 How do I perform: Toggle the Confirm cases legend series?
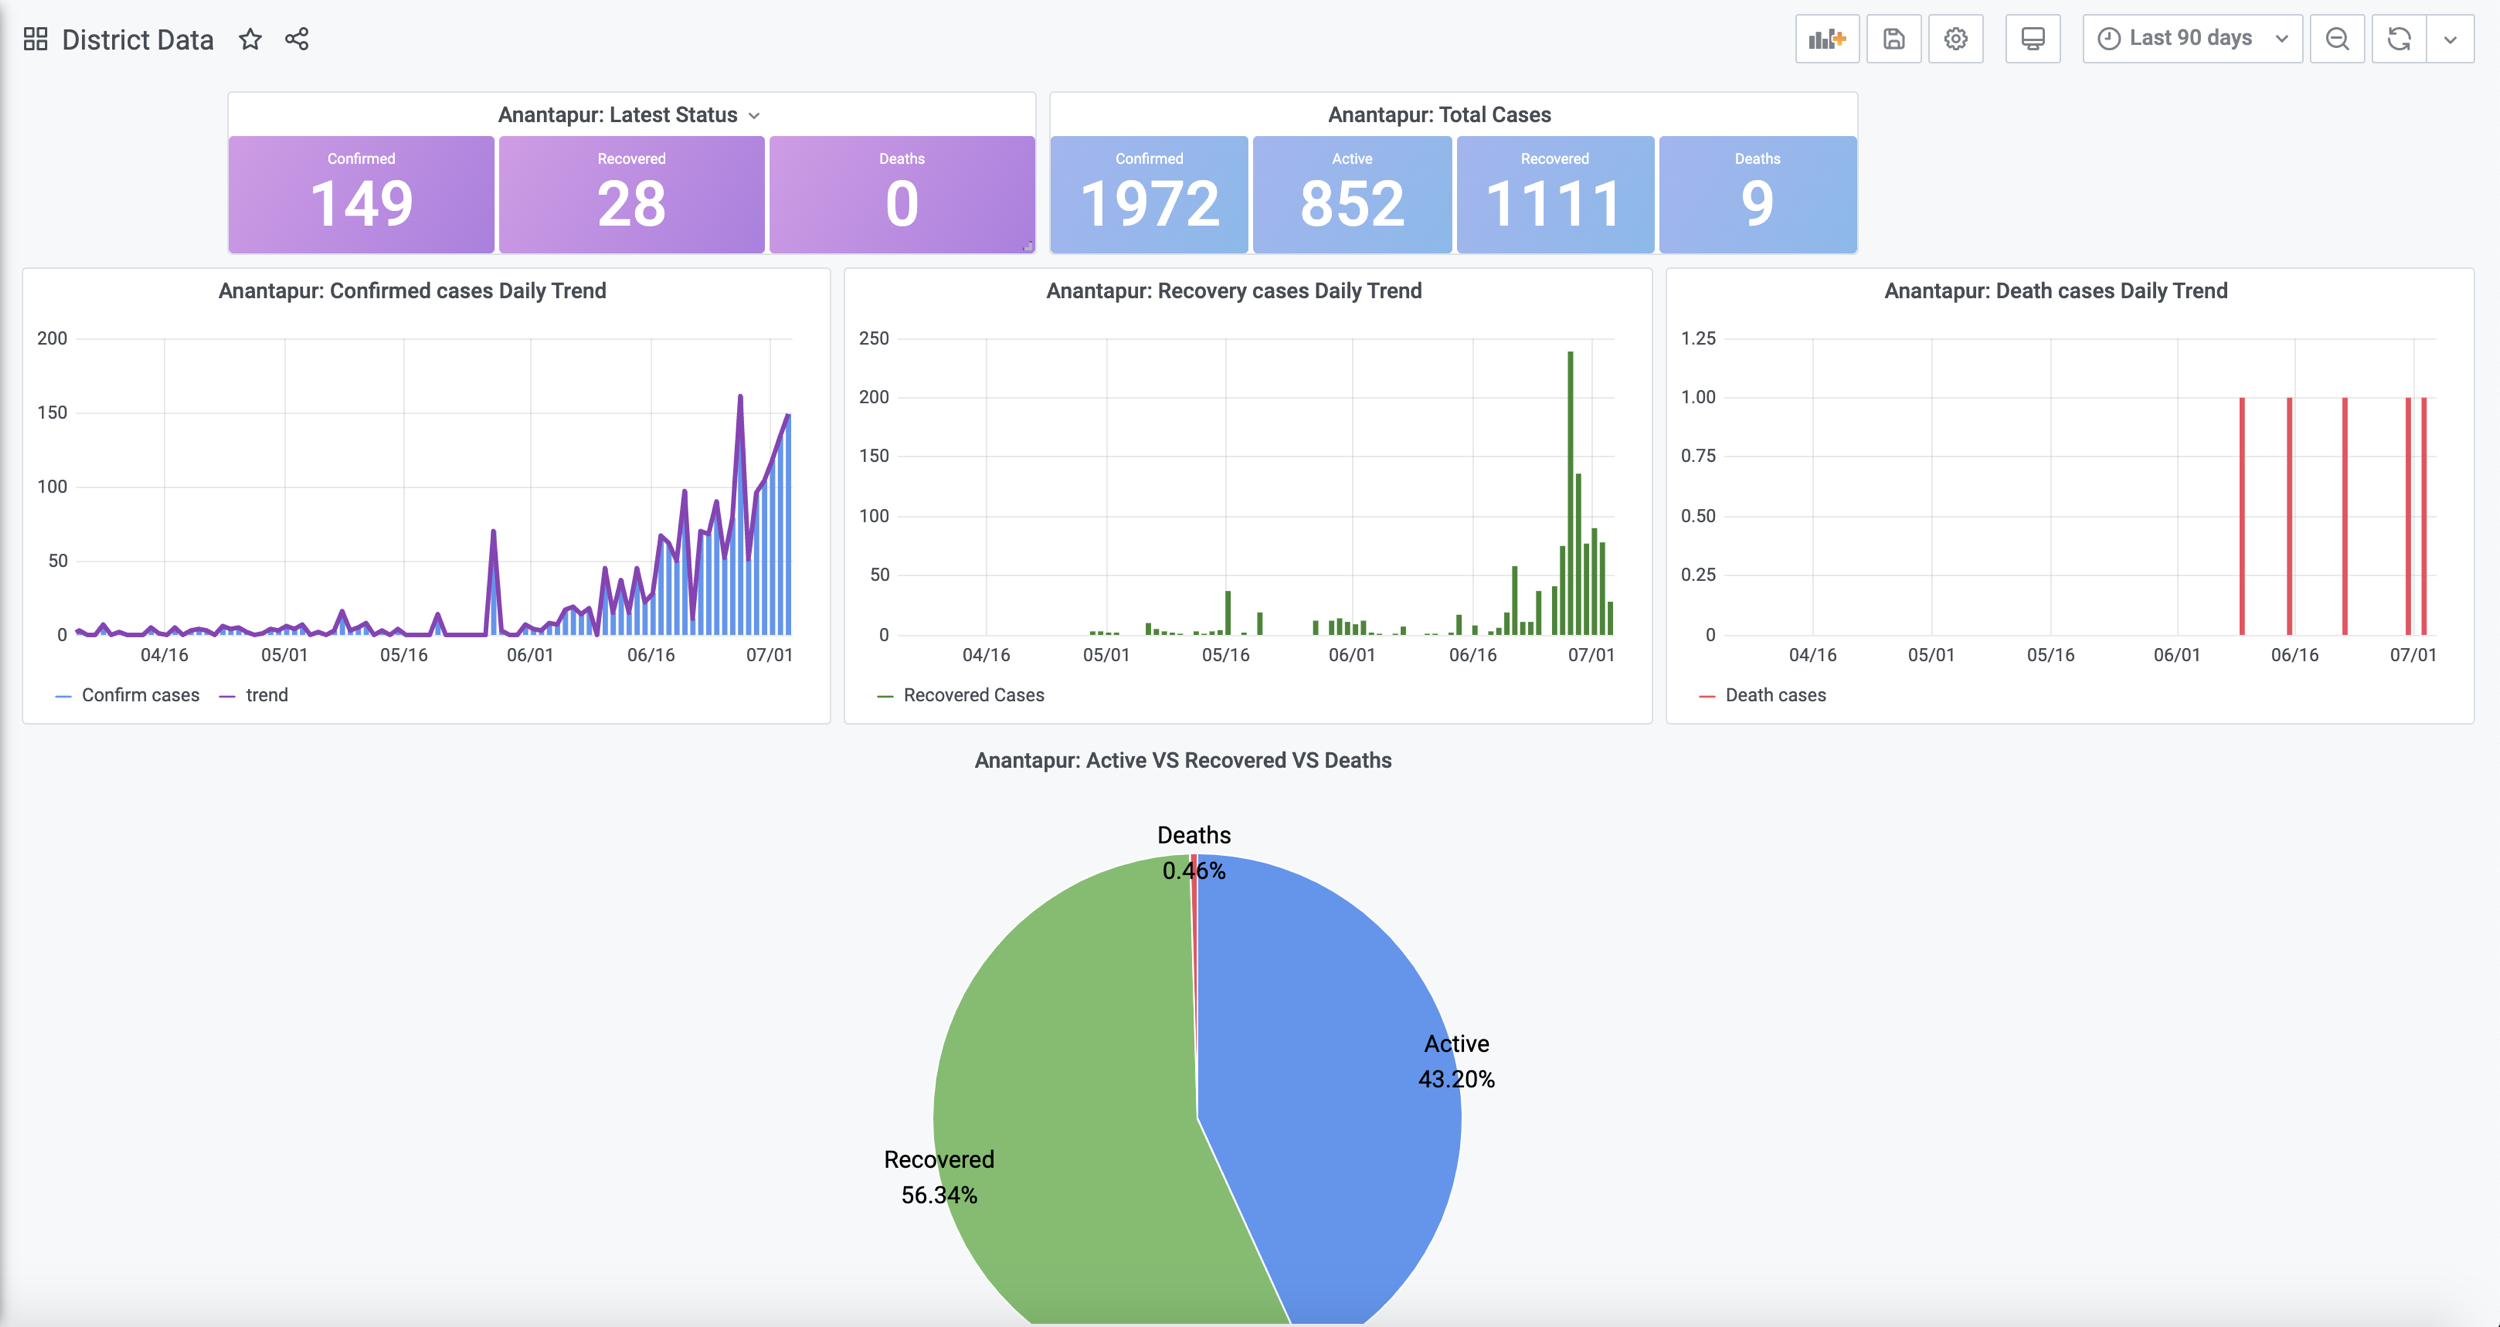(139, 695)
